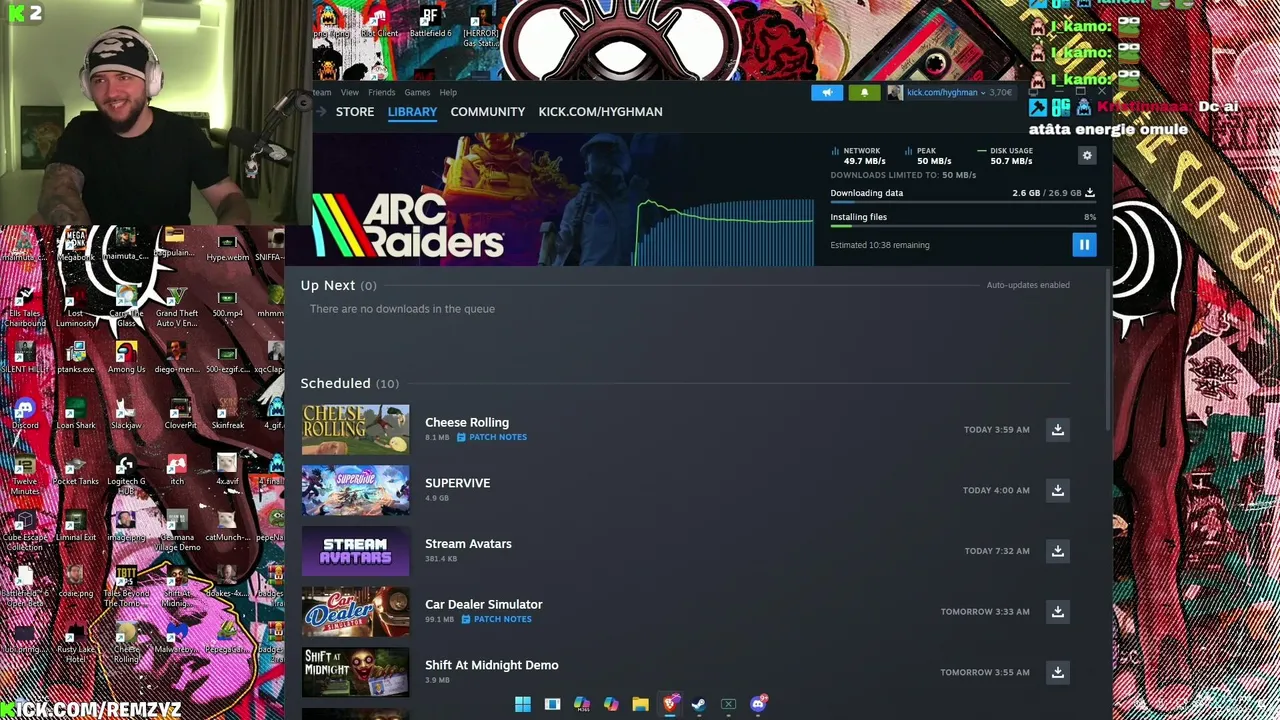The width and height of the screenshot is (1280, 720).
Task: Open Steam Games menu
Action: click(x=417, y=92)
